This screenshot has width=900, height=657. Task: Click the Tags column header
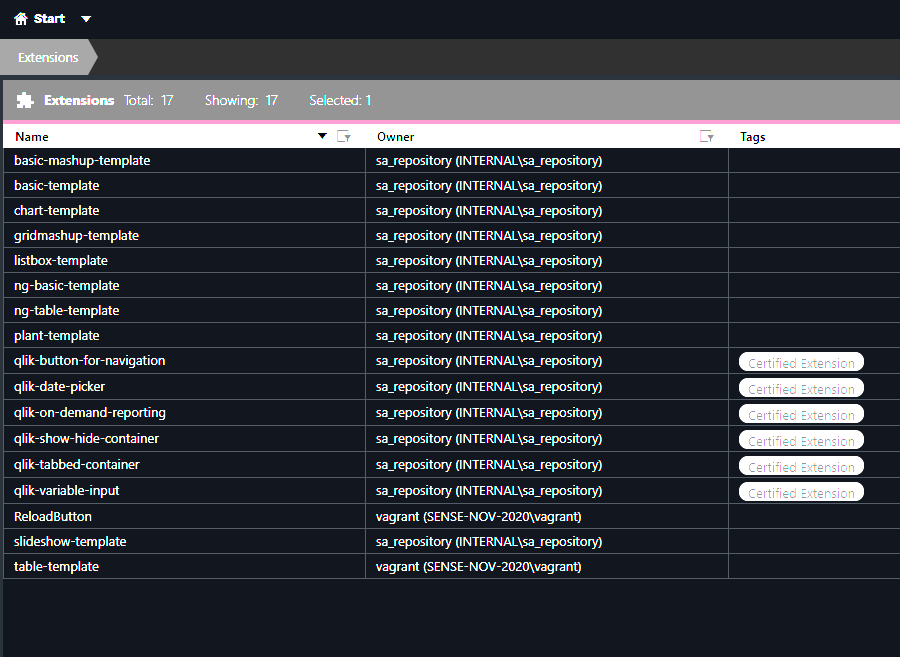click(x=752, y=137)
